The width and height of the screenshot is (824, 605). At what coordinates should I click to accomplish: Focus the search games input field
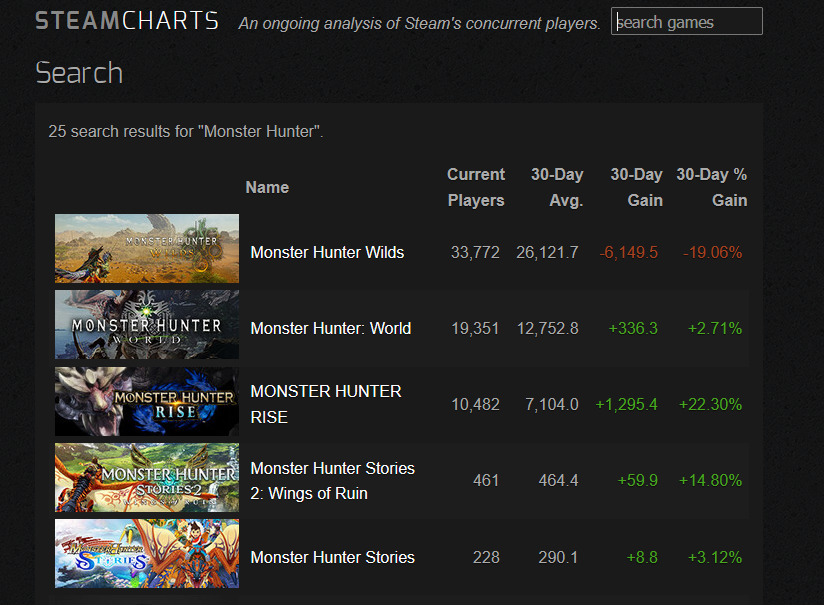point(686,21)
